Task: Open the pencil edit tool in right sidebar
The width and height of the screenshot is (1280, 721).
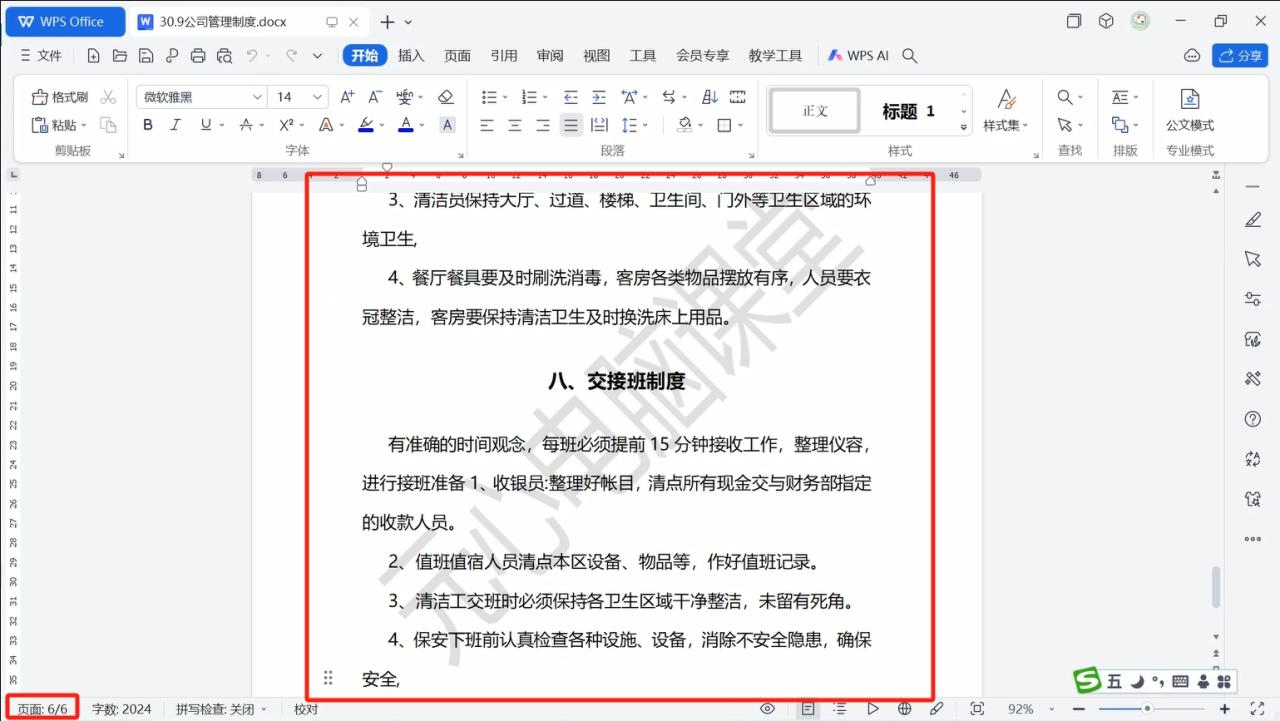Action: pyautogui.click(x=1252, y=219)
